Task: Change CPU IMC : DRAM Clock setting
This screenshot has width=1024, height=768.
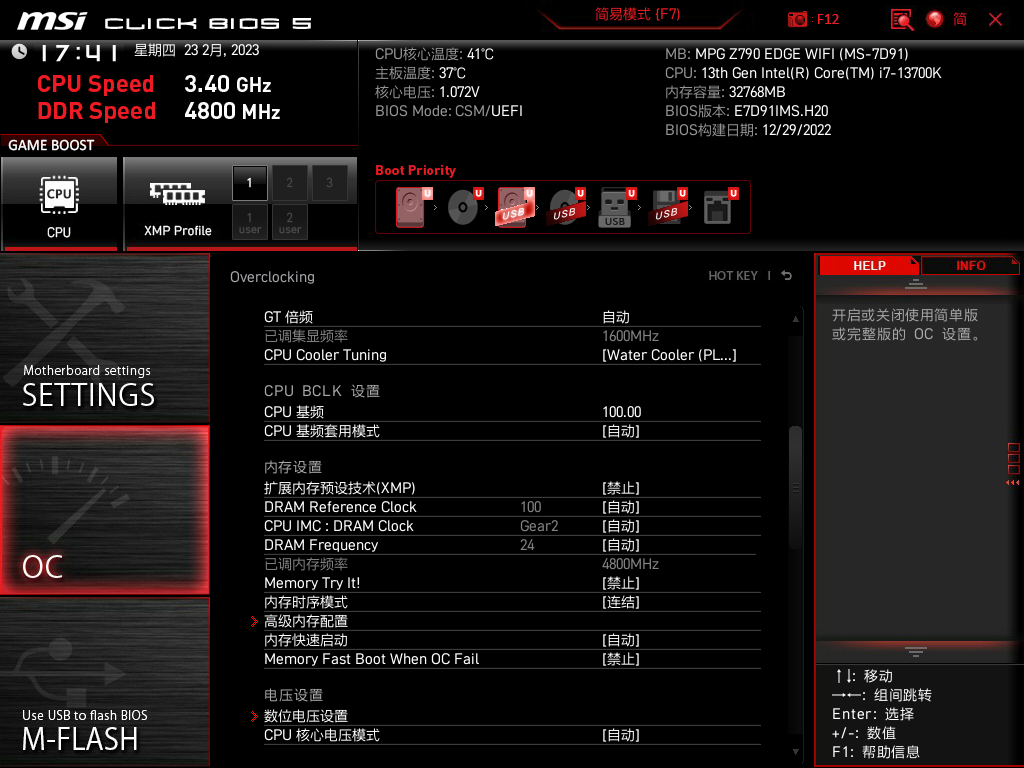Action: click(512, 526)
